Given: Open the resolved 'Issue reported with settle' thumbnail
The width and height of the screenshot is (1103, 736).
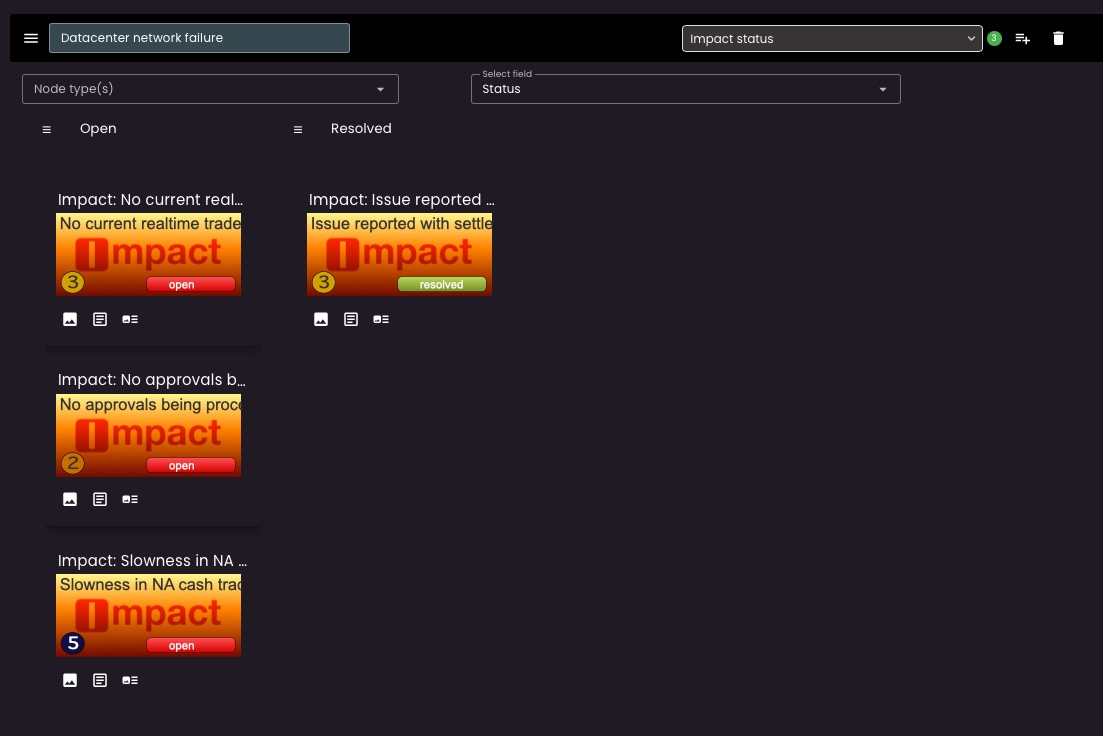Looking at the screenshot, I should coord(399,254).
